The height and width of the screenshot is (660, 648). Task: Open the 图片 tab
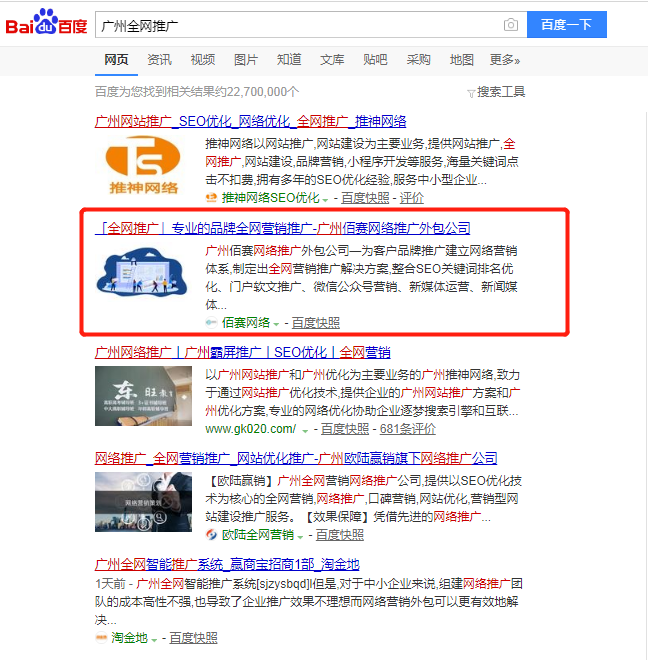click(245, 60)
